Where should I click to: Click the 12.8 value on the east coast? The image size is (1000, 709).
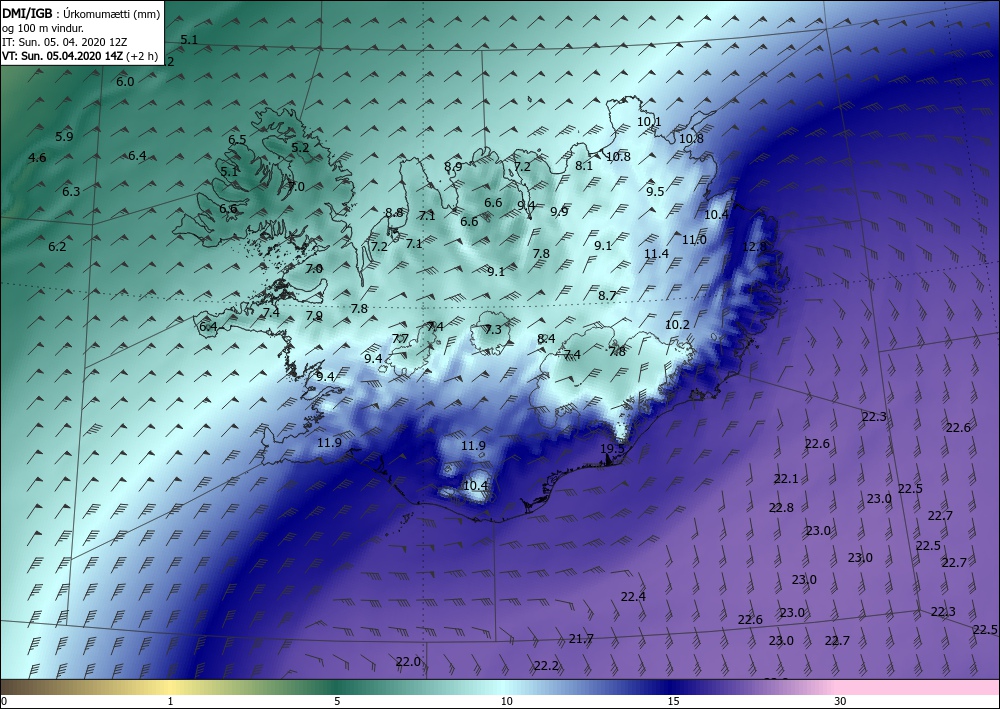point(754,246)
